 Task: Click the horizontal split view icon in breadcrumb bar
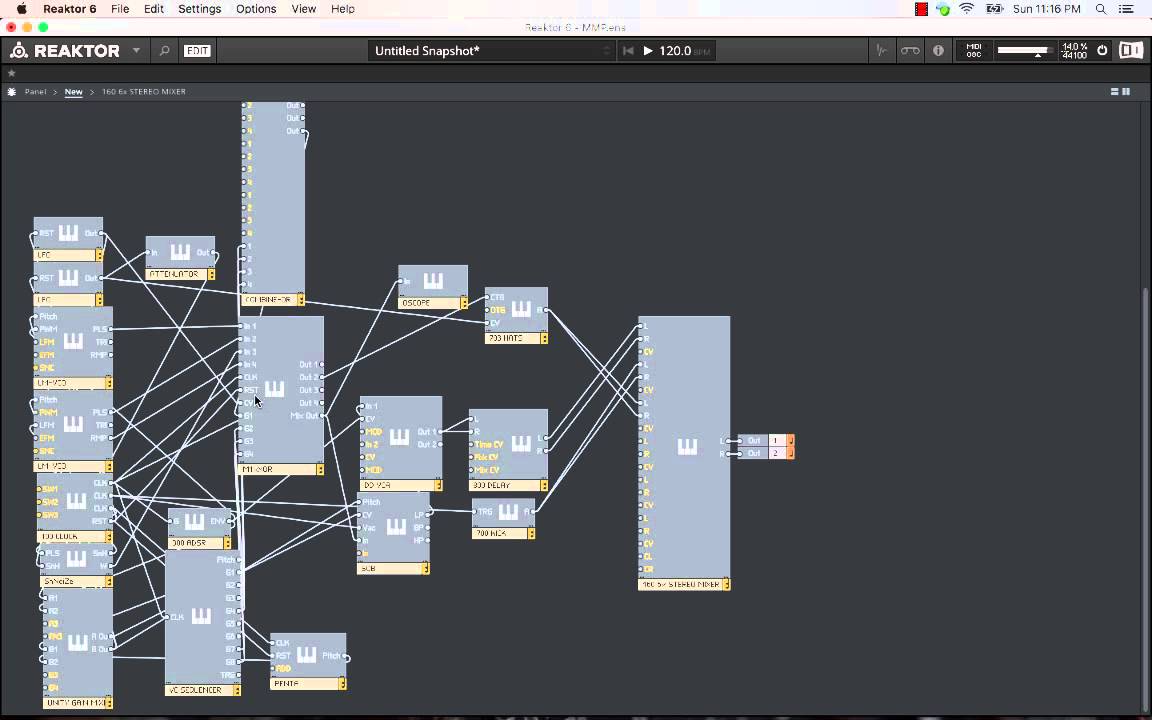[1115, 92]
